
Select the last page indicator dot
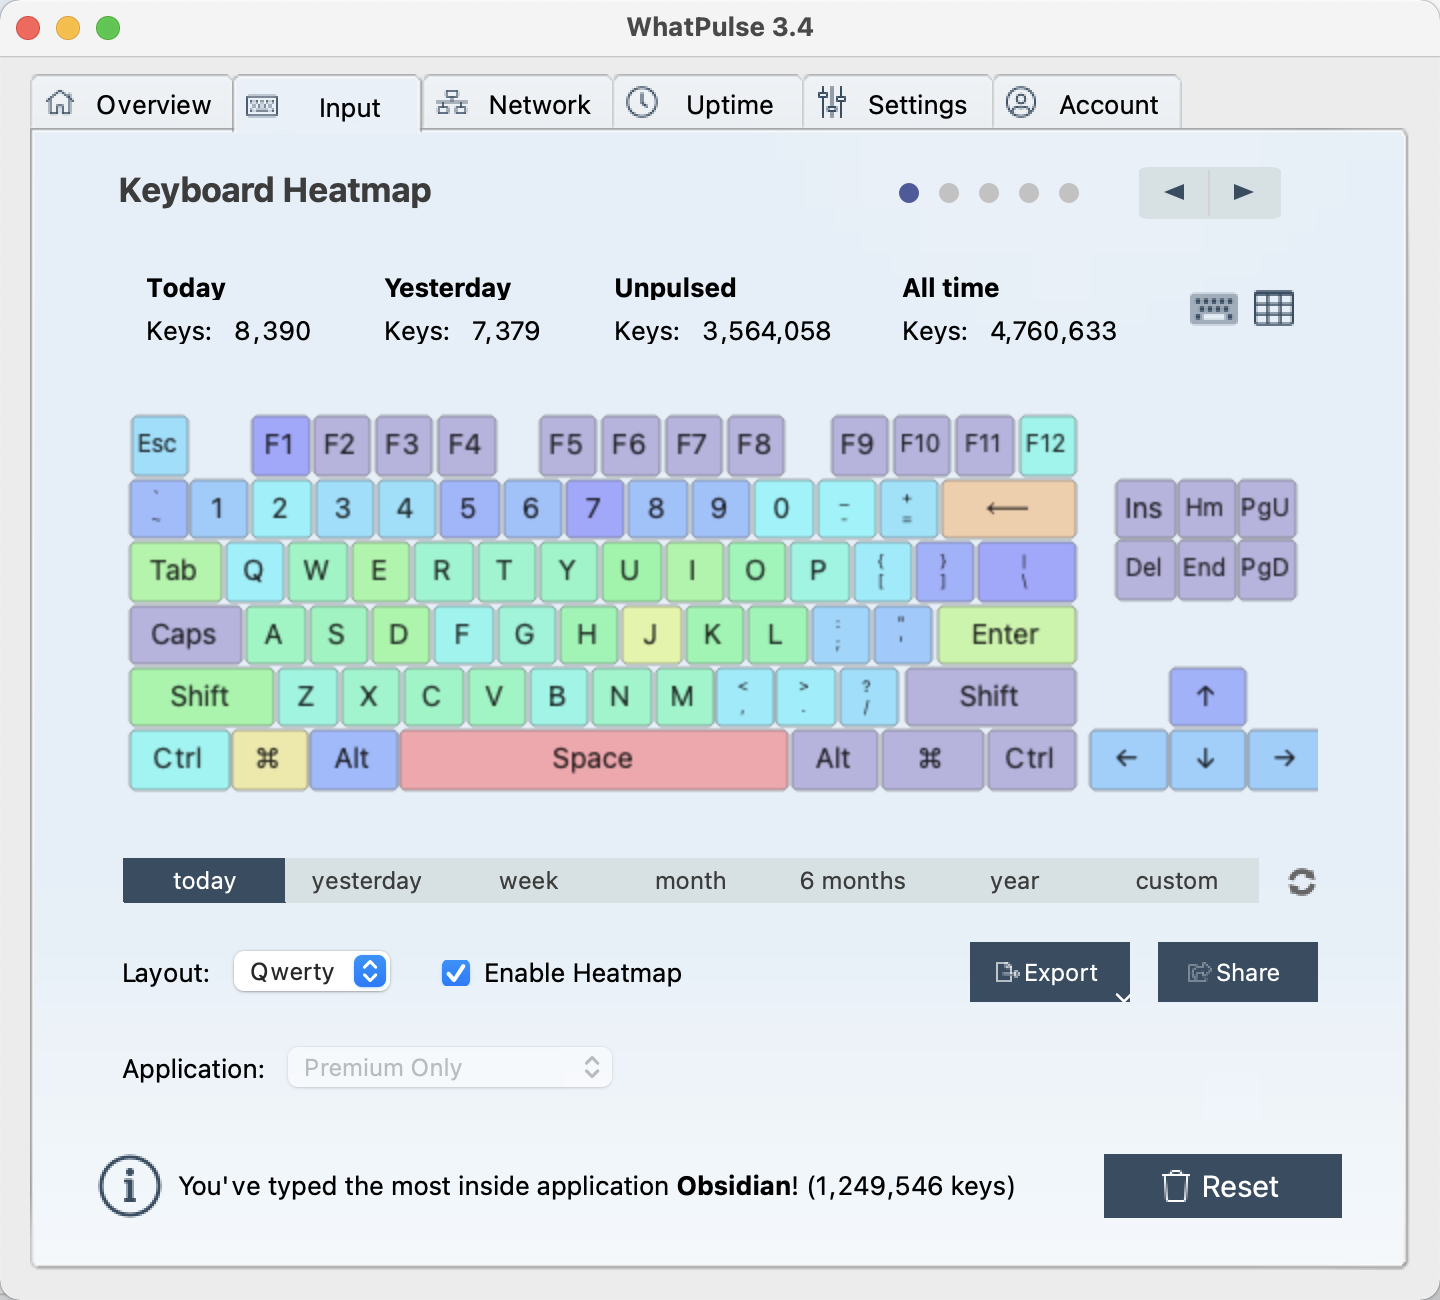[1069, 193]
